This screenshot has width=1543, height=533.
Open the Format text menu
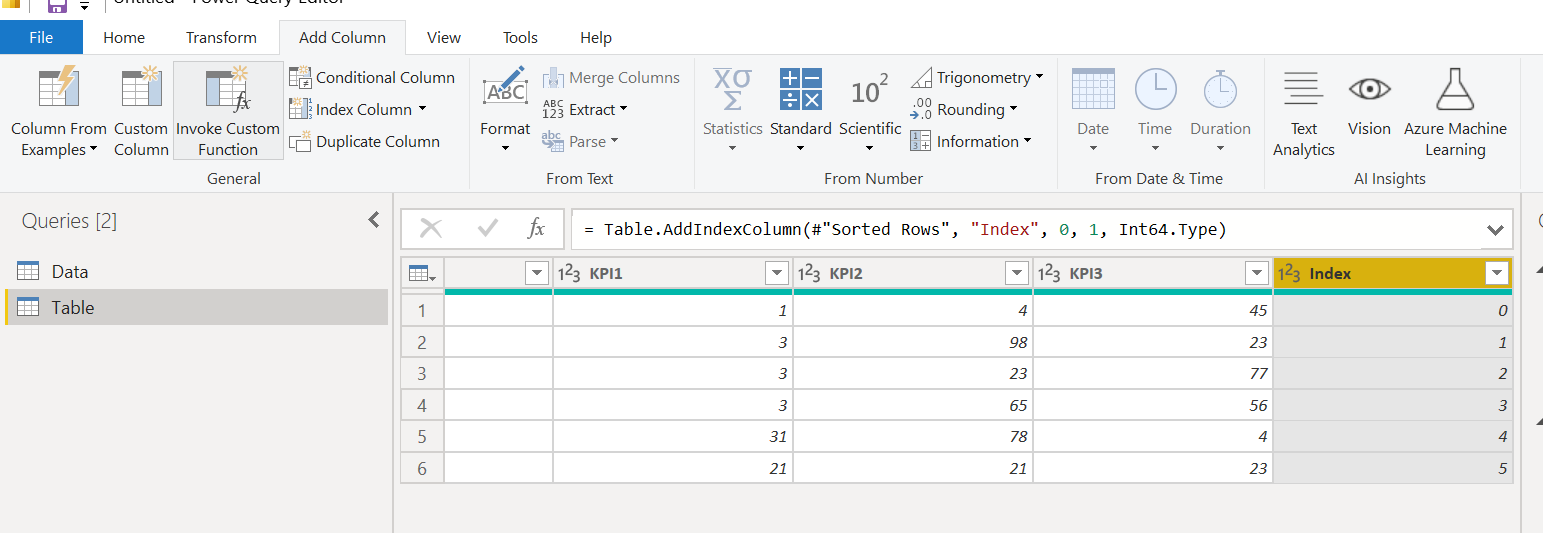coord(505,111)
